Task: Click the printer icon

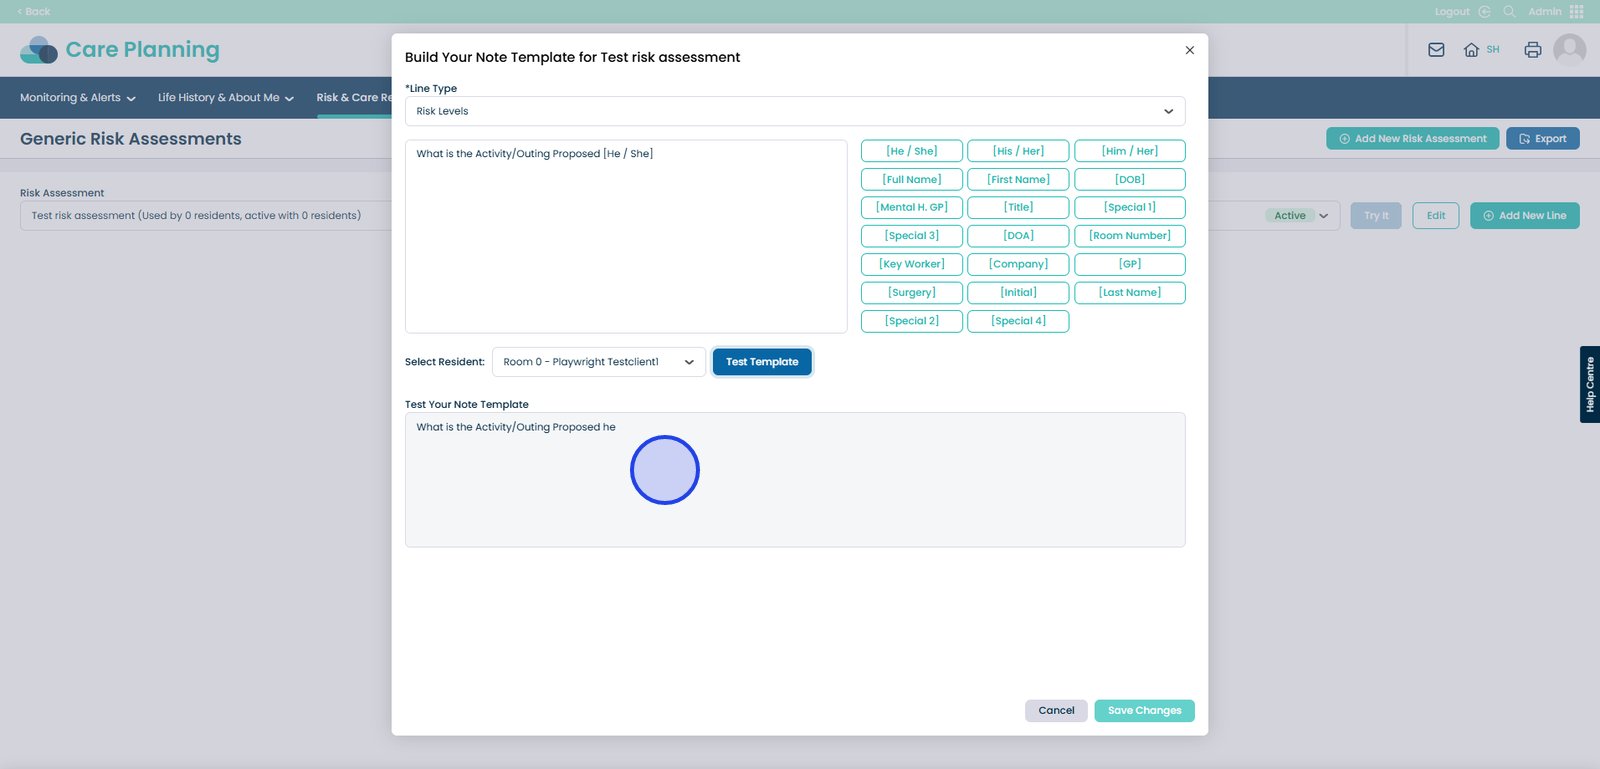Action: click(1533, 50)
